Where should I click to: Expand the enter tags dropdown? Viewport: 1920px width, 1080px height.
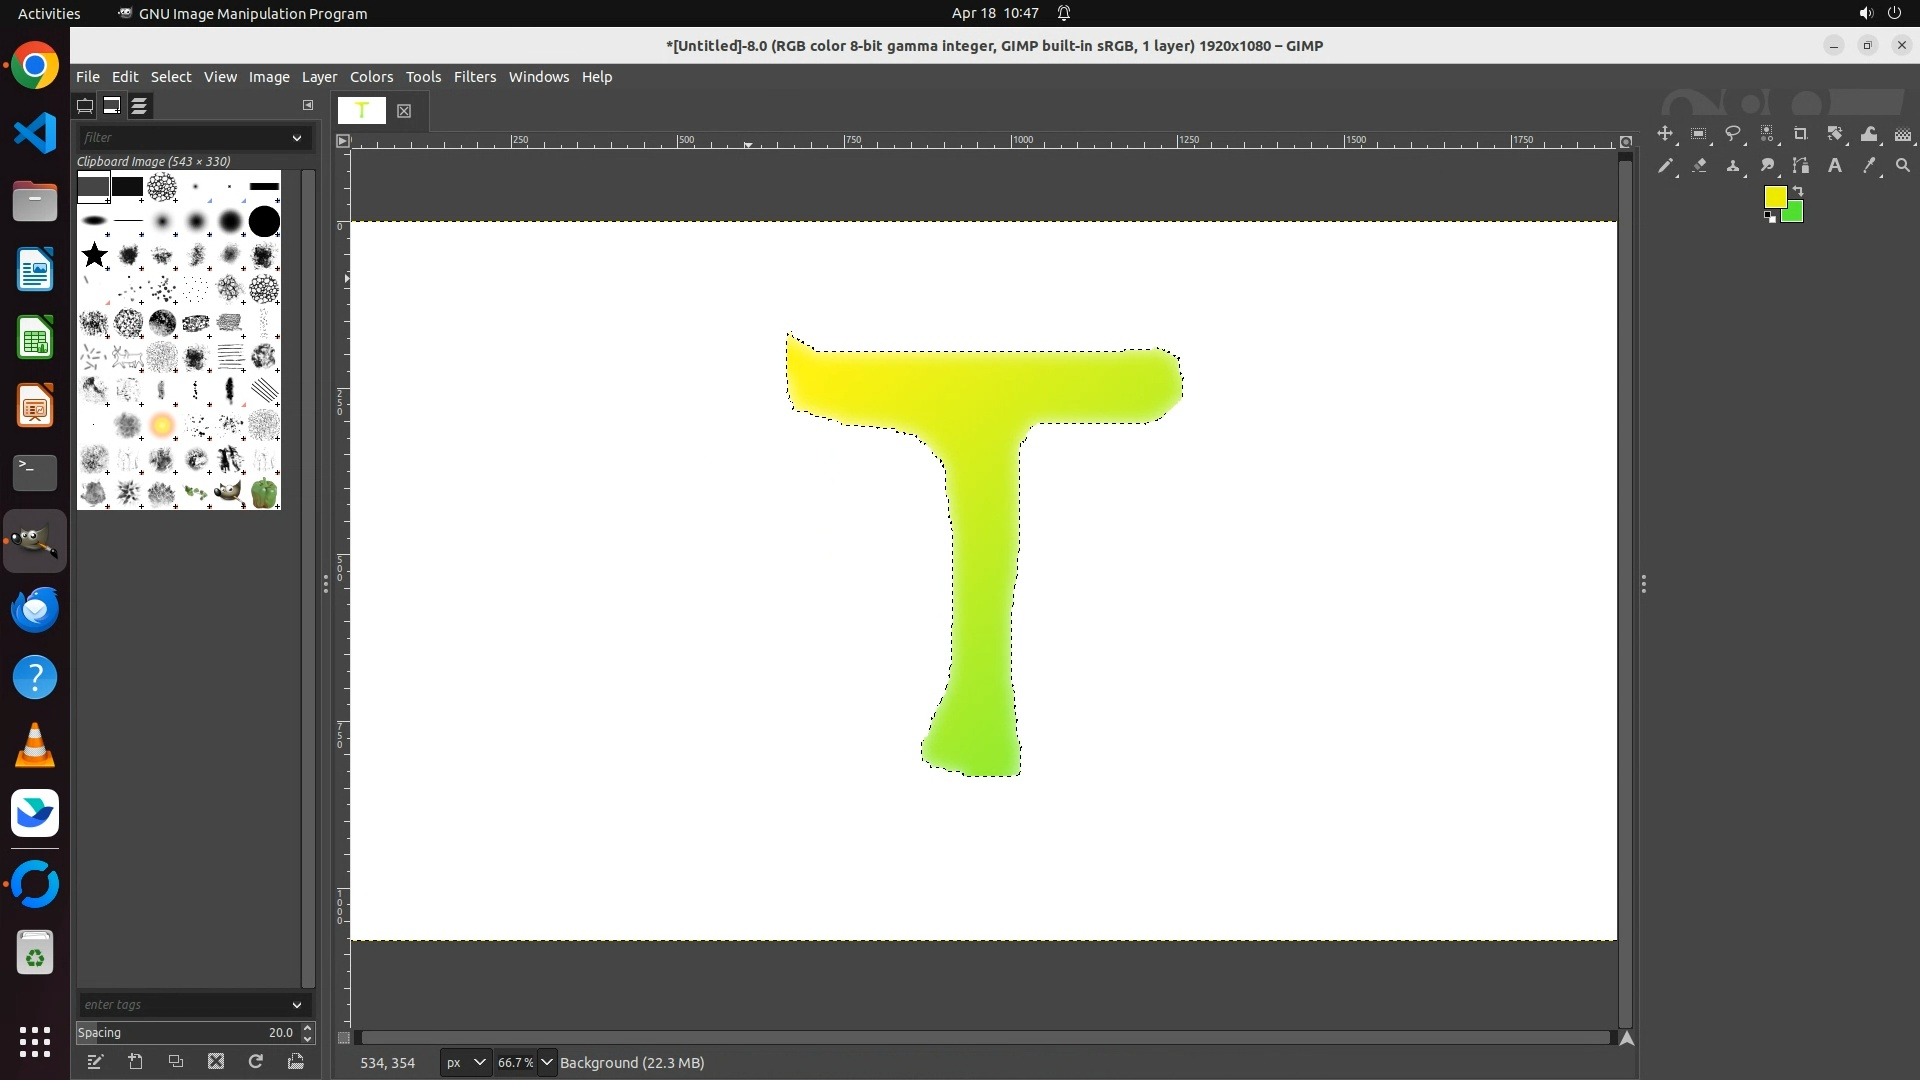[x=297, y=1005]
